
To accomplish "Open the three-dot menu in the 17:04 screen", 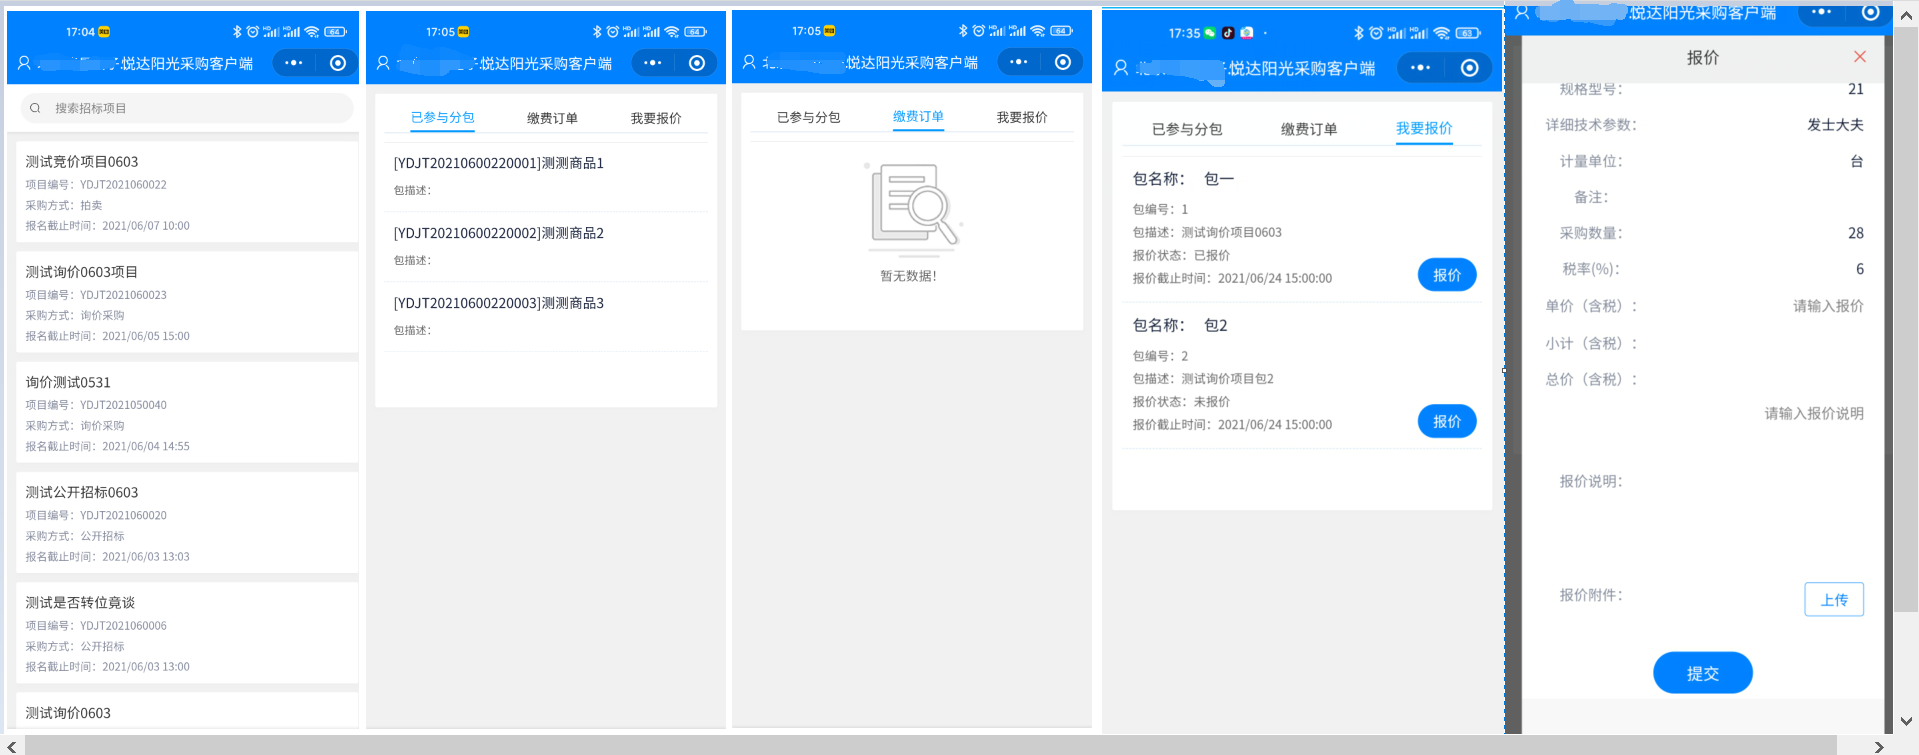I will [x=293, y=63].
